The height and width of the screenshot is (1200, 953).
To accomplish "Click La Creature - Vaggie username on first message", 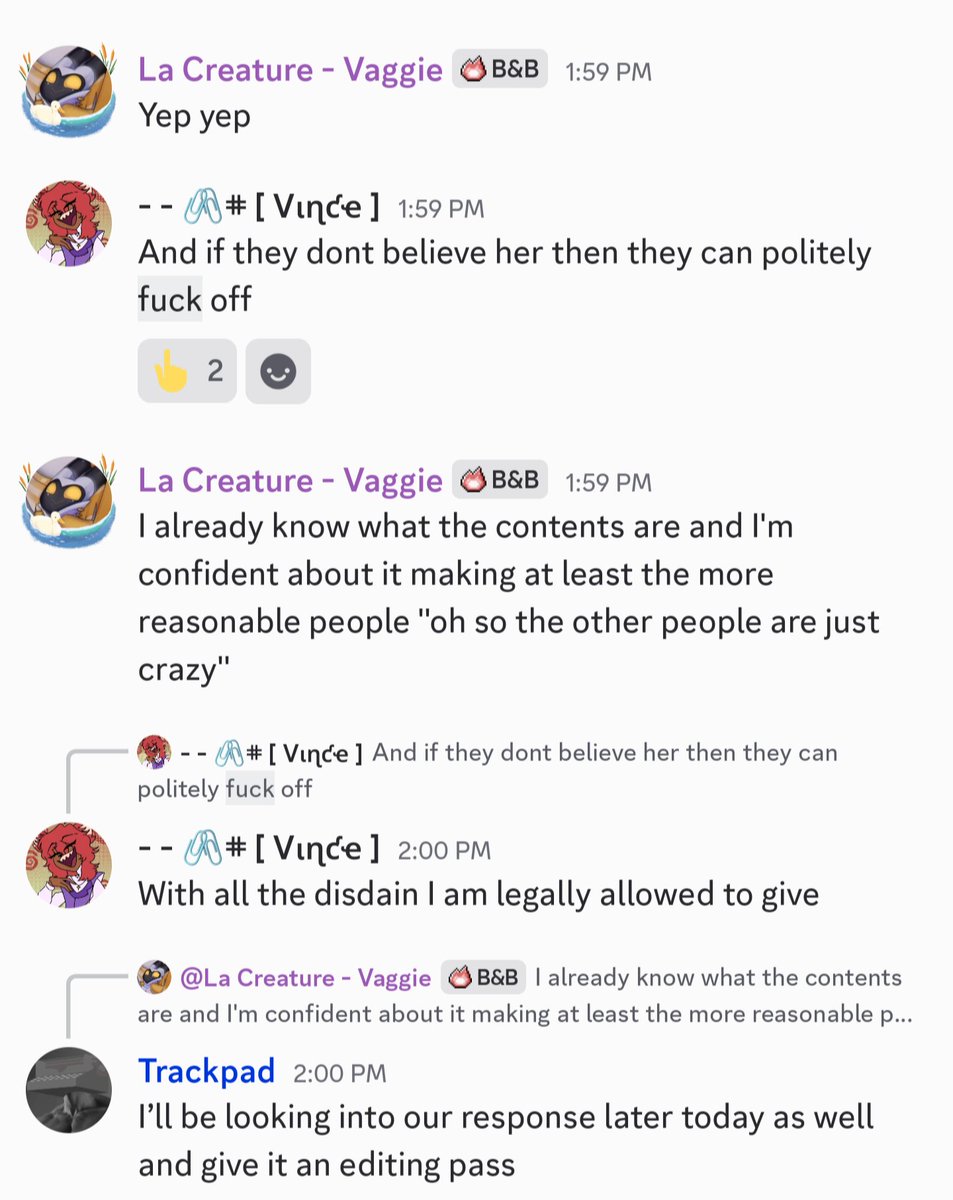I will [290, 70].
